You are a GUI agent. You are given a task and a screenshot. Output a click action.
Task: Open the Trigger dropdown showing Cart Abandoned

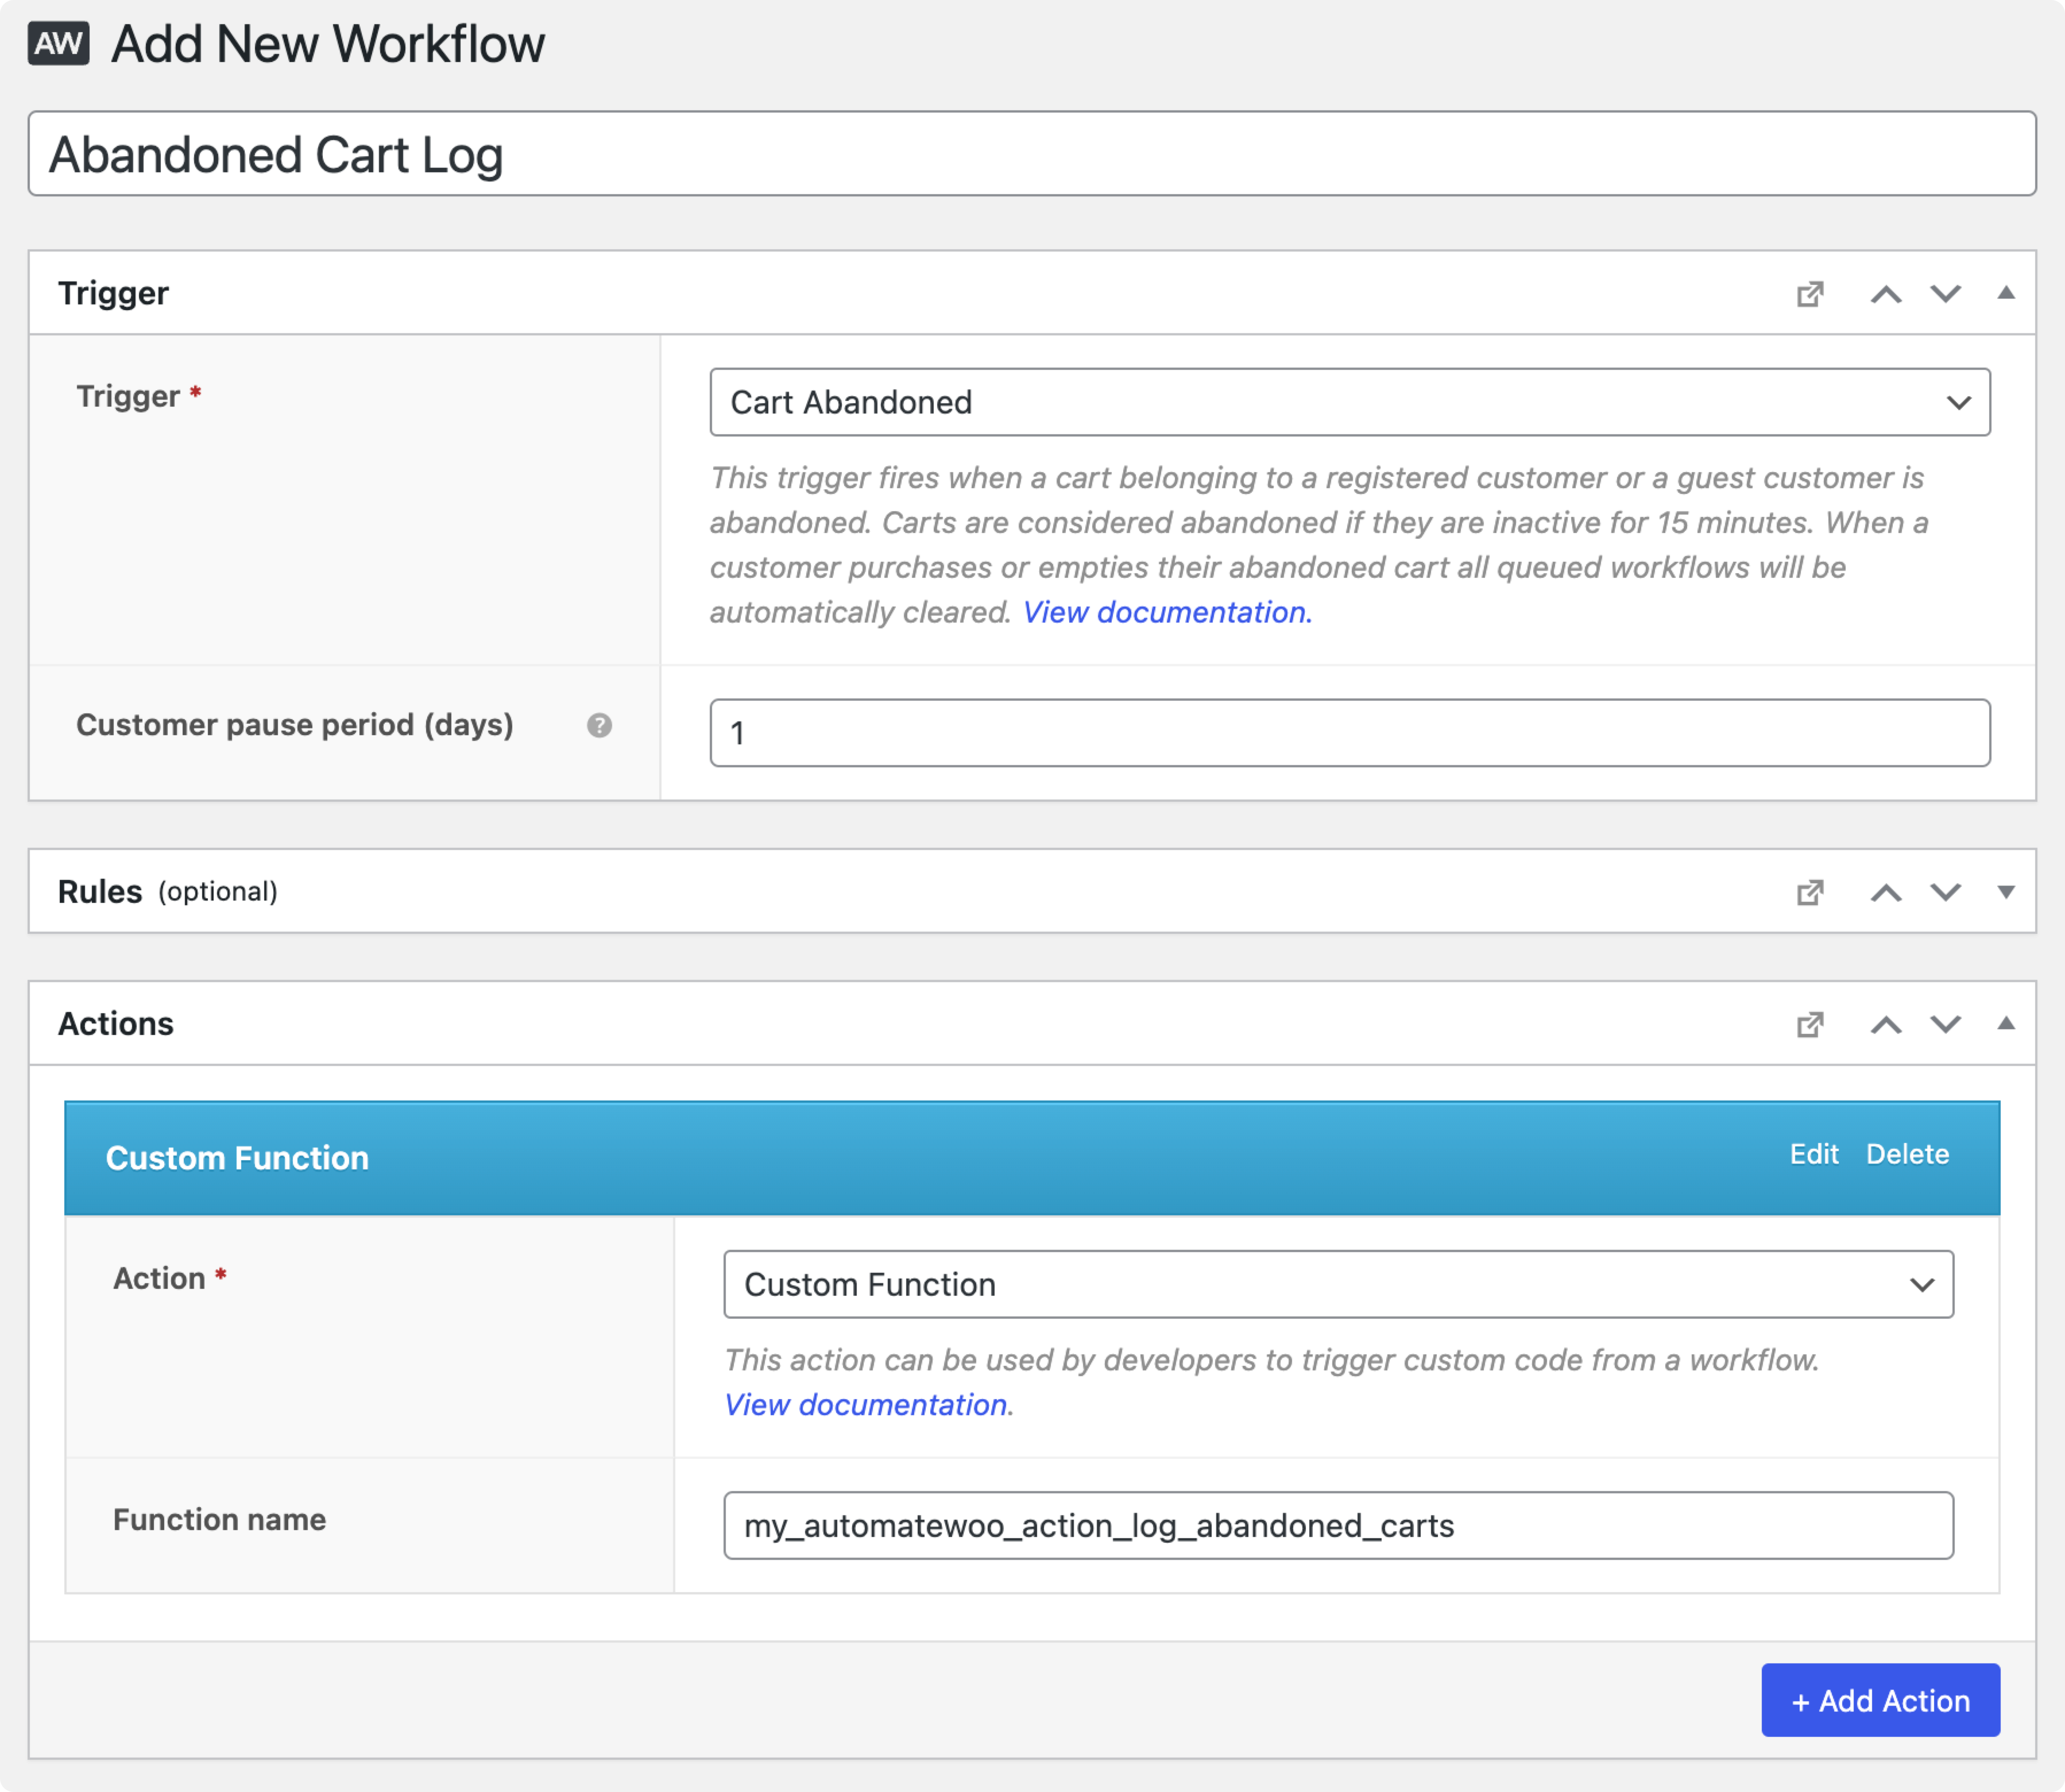1349,402
